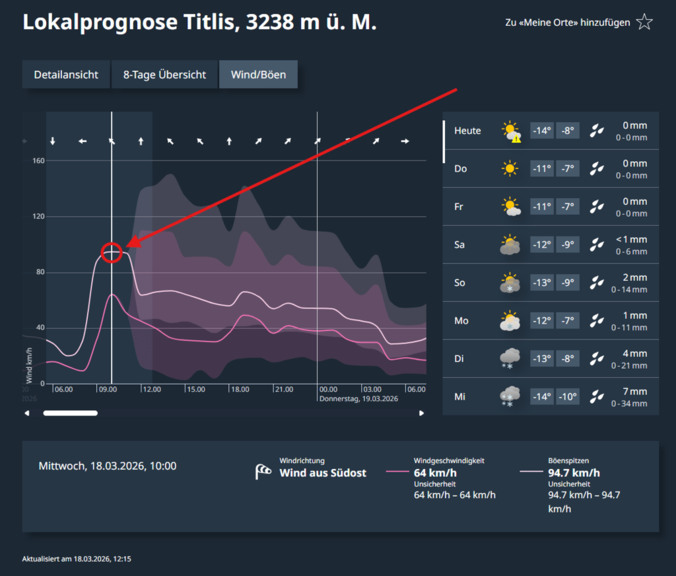Switch to the 8-Tage Übersicht tab

(x=164, y=75)
